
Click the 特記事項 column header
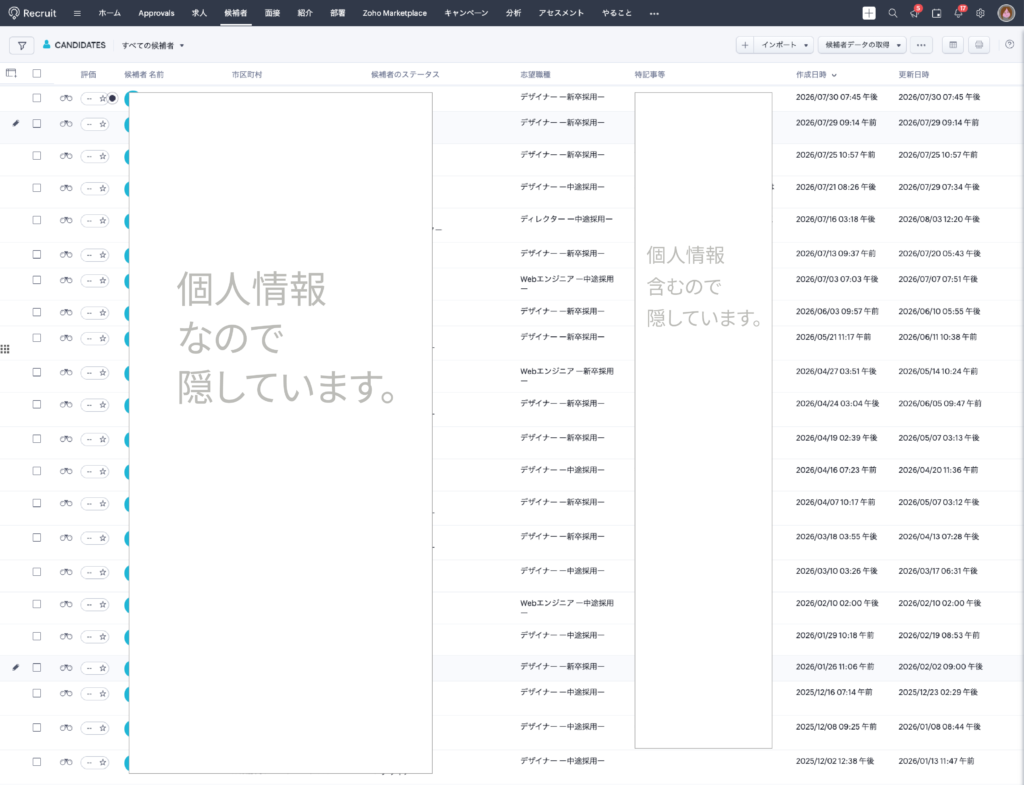coord(650,74)
